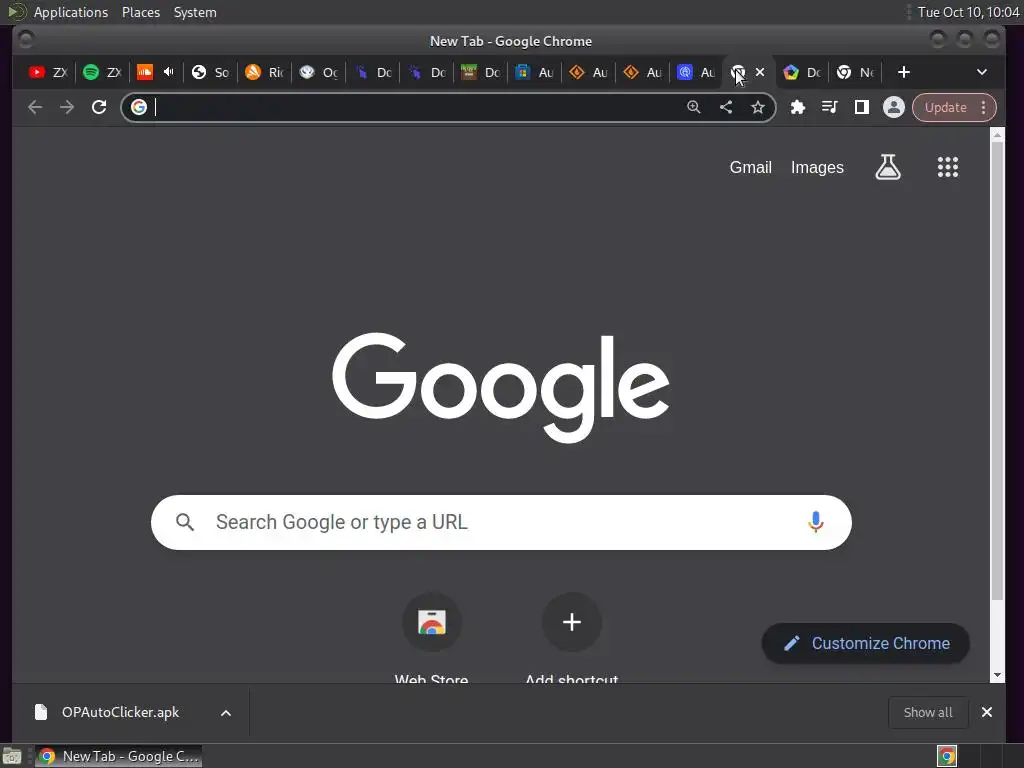Open the media controls icon

point(829,107)
